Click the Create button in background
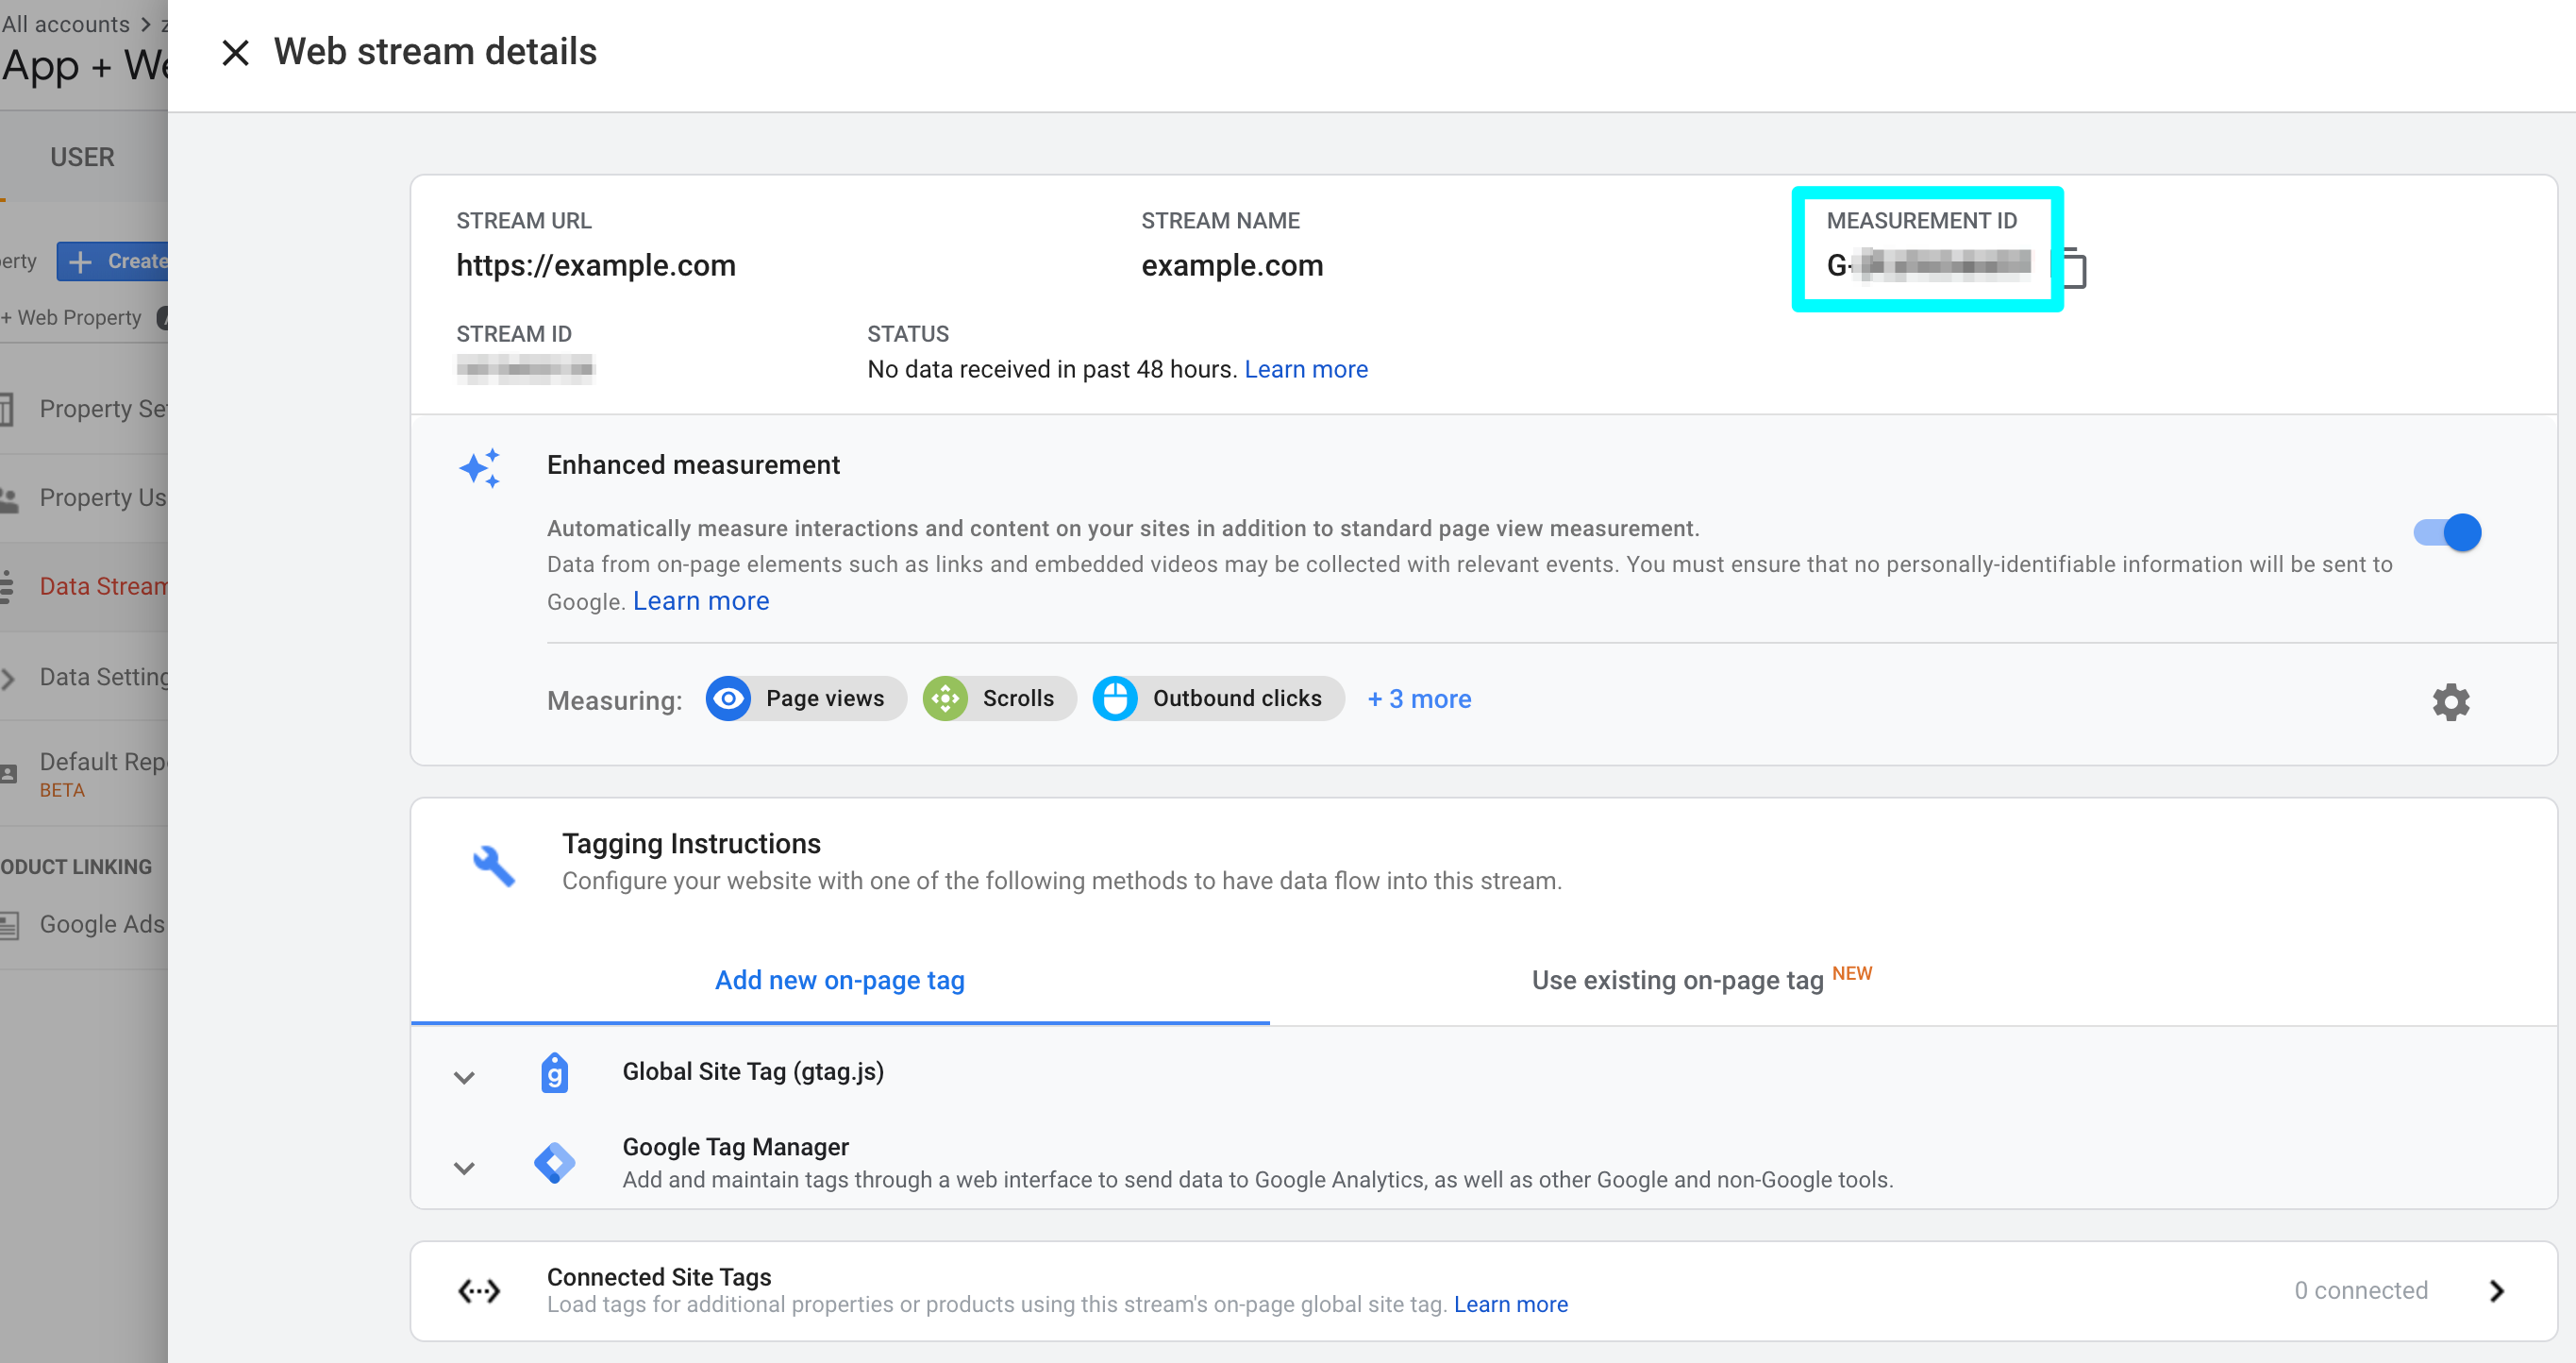 point(112,261)
